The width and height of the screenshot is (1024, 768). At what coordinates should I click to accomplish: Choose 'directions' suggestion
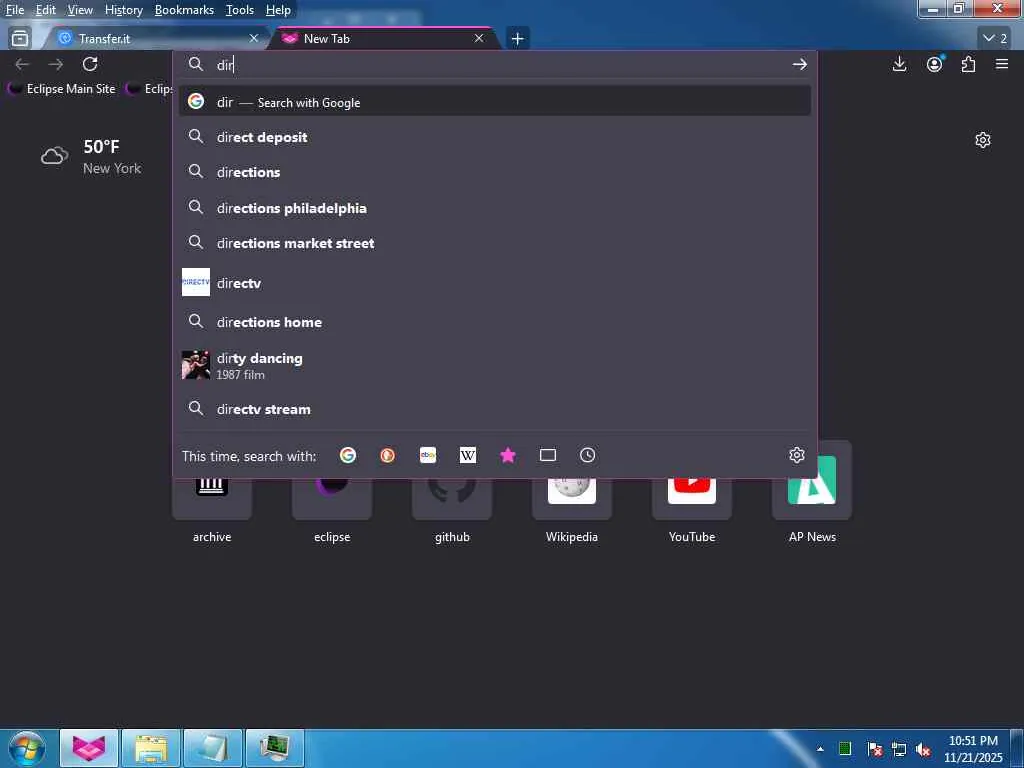click(x=495, y=172)
